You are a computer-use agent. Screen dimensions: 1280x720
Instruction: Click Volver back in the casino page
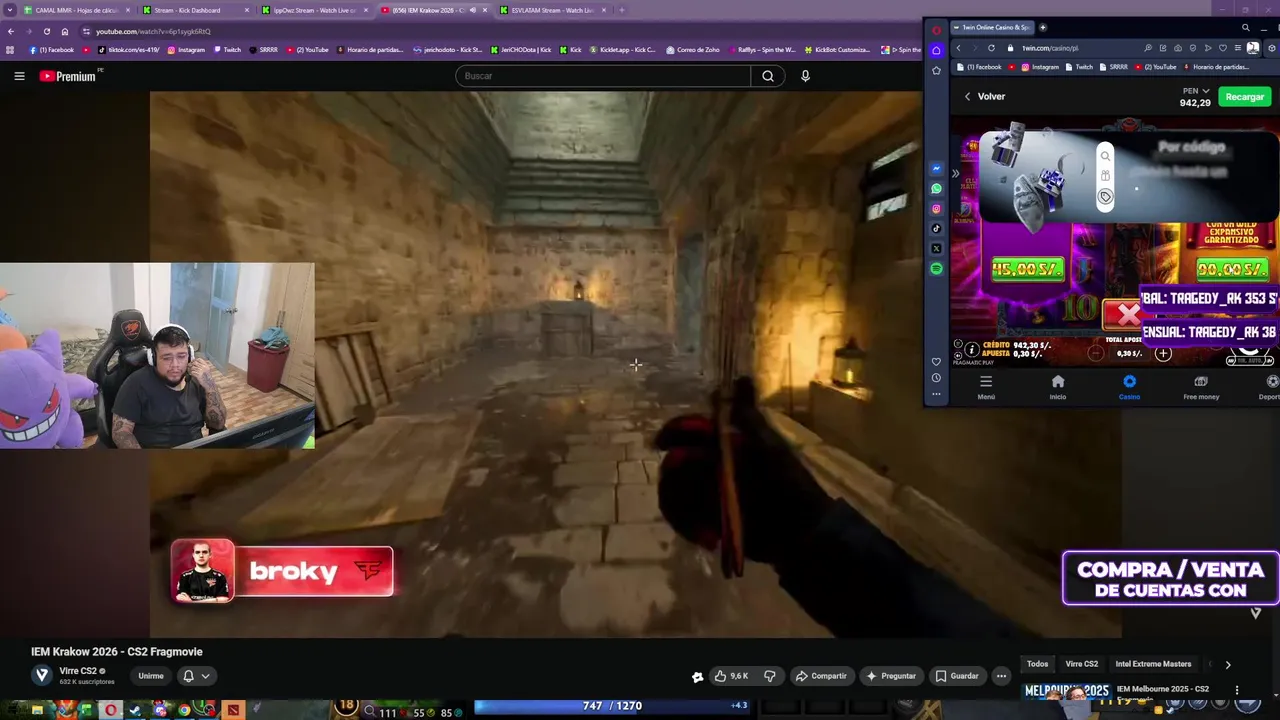(x=984, y=96)
